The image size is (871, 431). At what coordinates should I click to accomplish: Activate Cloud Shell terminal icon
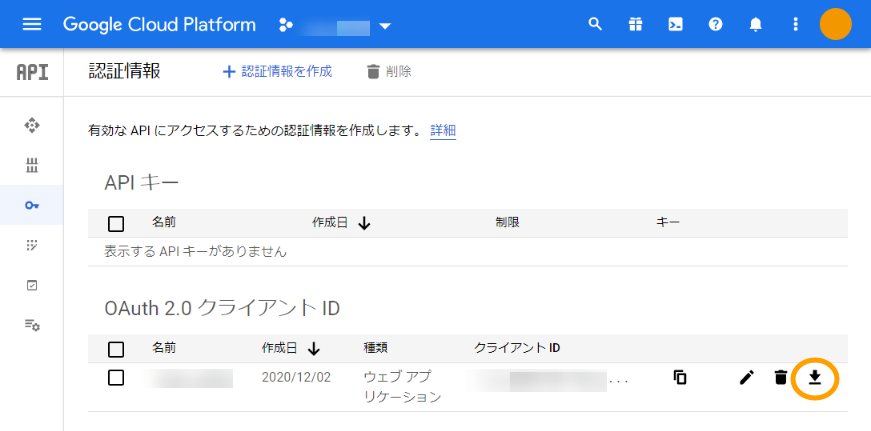pyautogui.click(x=675, y=24)
